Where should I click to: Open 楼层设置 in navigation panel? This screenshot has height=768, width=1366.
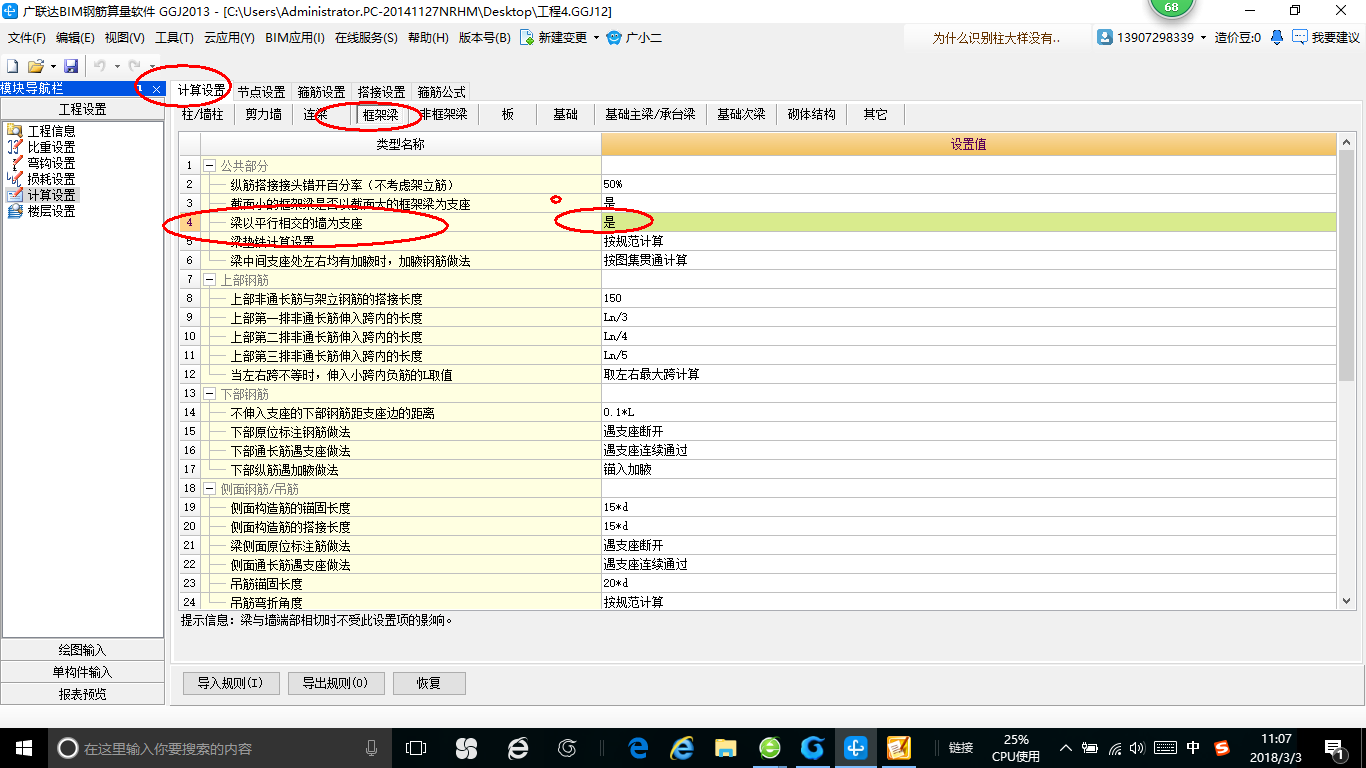pyautogui.click(x=51, y=211)
